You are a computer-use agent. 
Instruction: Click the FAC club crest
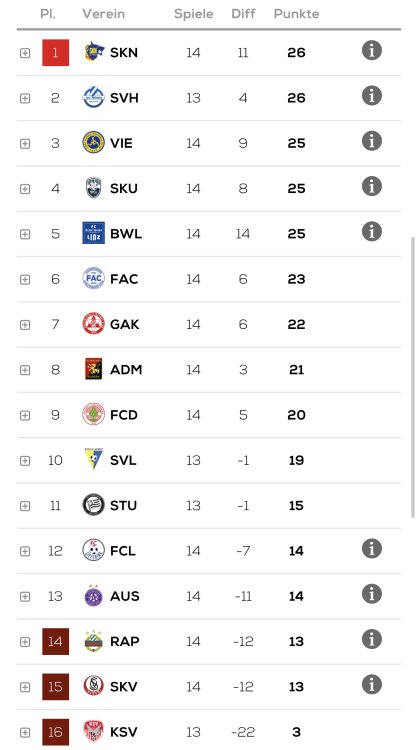pyautogui.click(x=93, y=278)
